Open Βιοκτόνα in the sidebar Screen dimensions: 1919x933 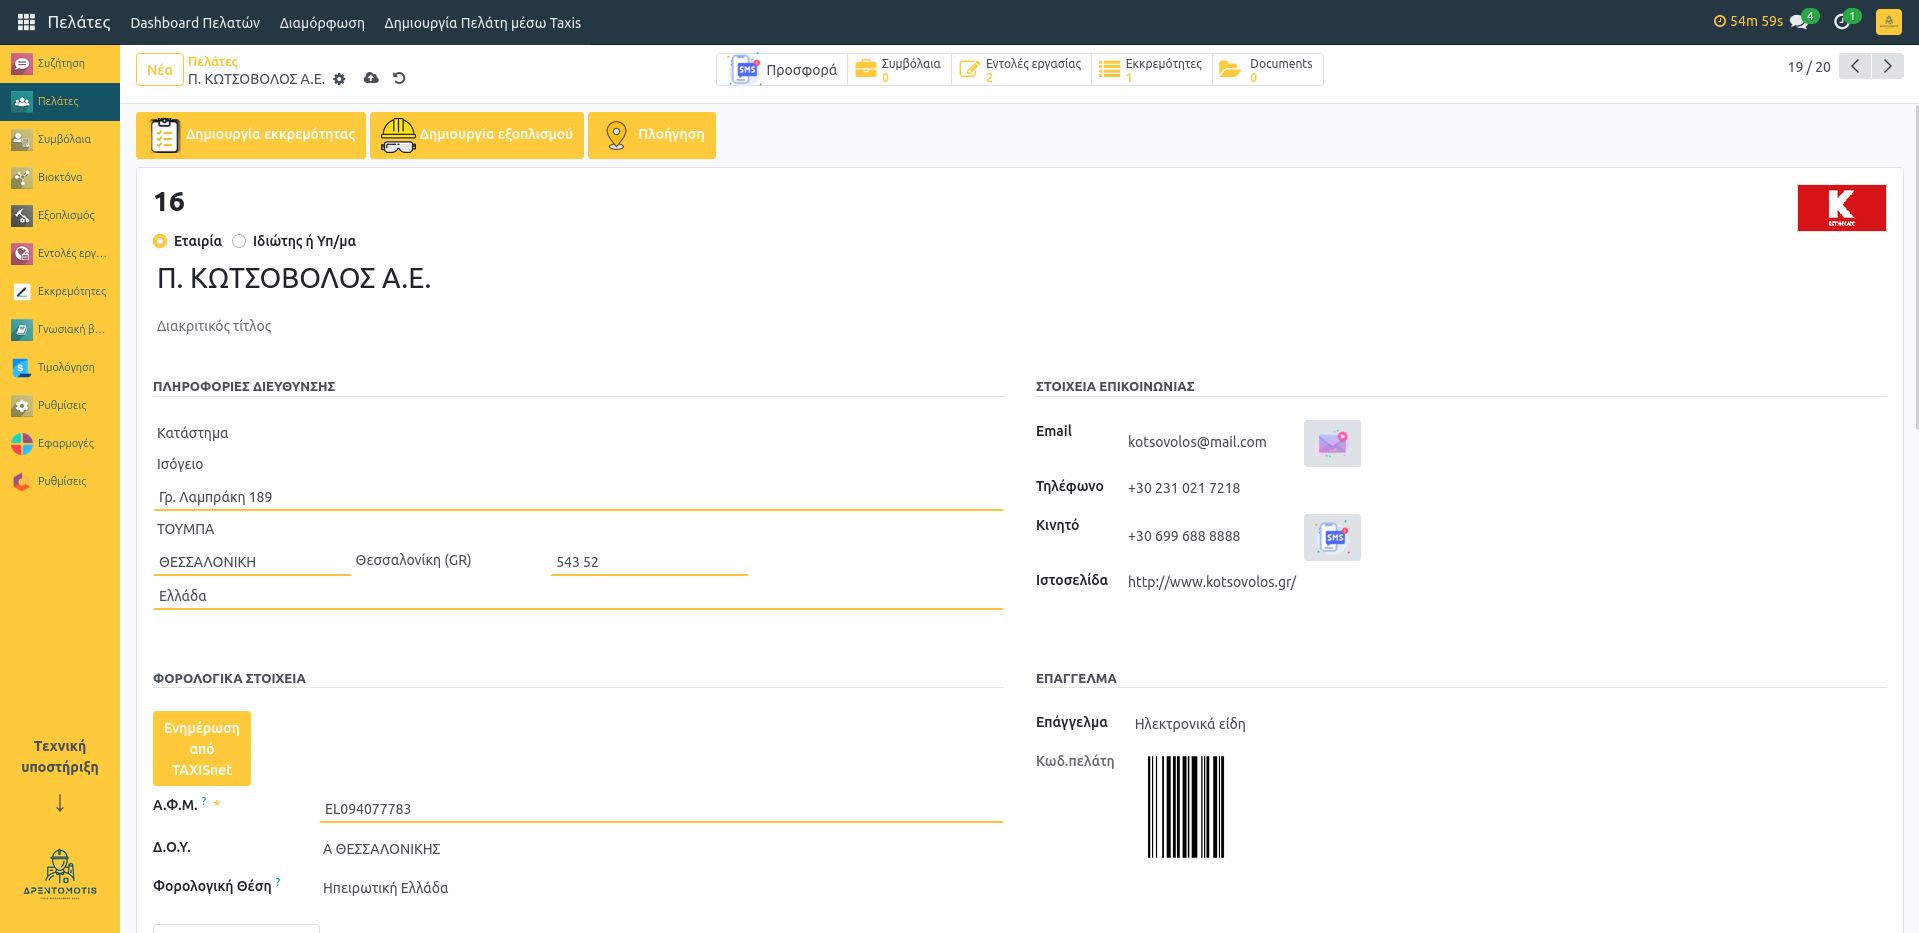60,177
